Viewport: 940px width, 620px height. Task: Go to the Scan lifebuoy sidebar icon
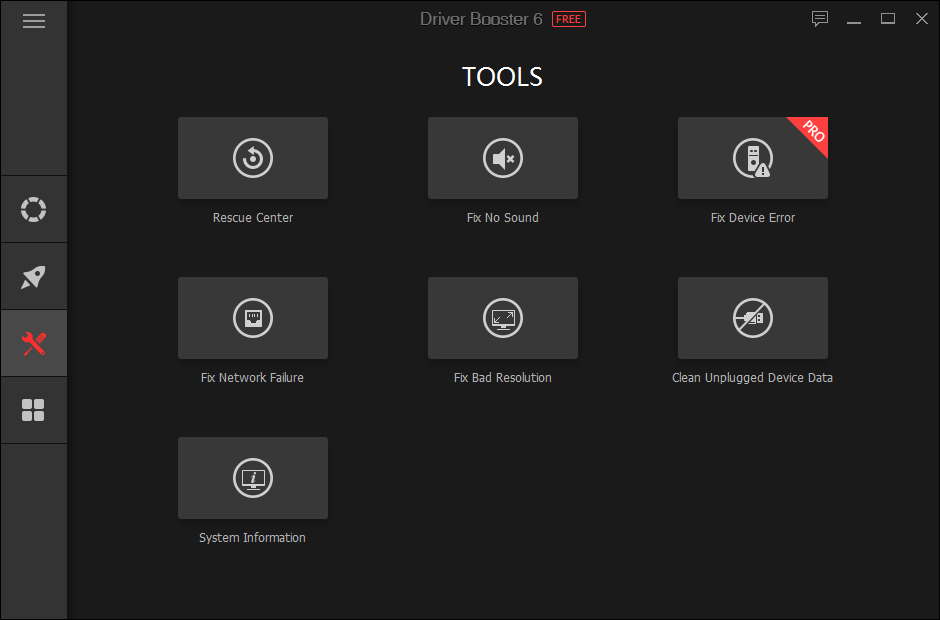(x=34, y=210)
